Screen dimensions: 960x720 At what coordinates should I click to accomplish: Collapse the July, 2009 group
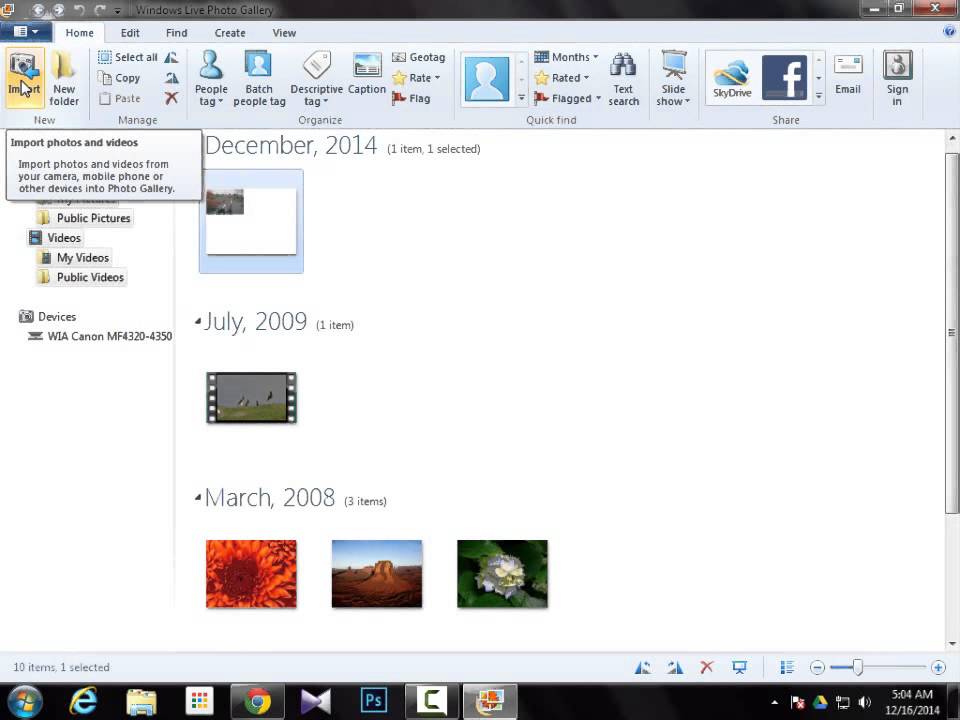[x=198, y=320]
